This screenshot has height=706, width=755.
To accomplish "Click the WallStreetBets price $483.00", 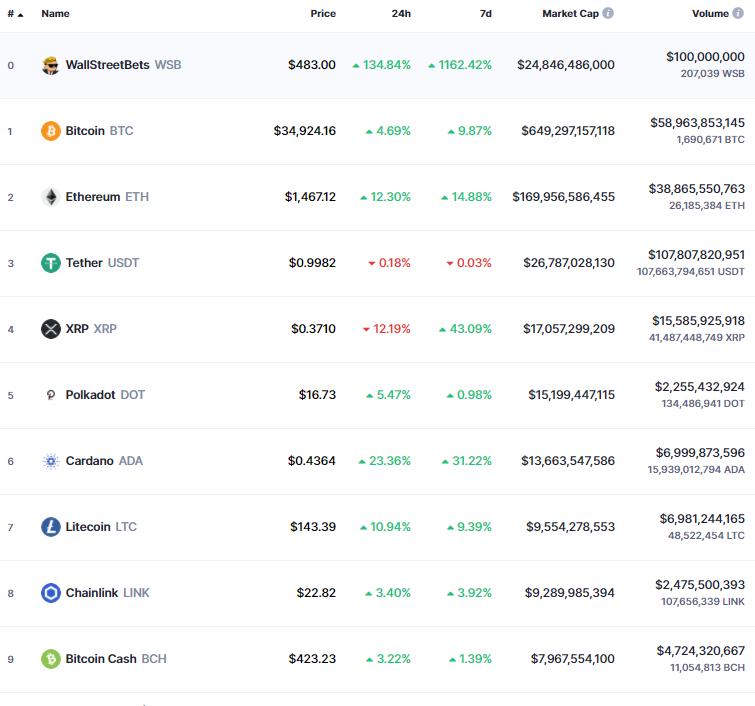I will [x=312, y=65].
